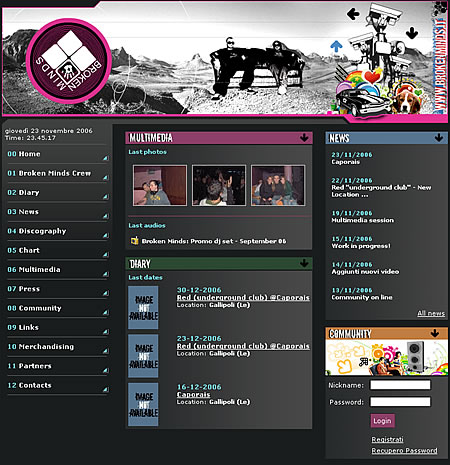Click the red heart graphic in banner
The width and height of the screenshot is (450, 465).
point(373,76)
